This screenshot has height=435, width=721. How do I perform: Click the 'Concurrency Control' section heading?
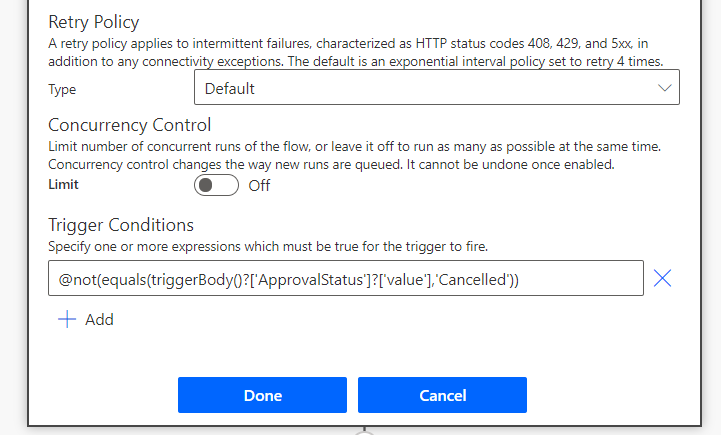pyautogui.click(x=130, y=125)
